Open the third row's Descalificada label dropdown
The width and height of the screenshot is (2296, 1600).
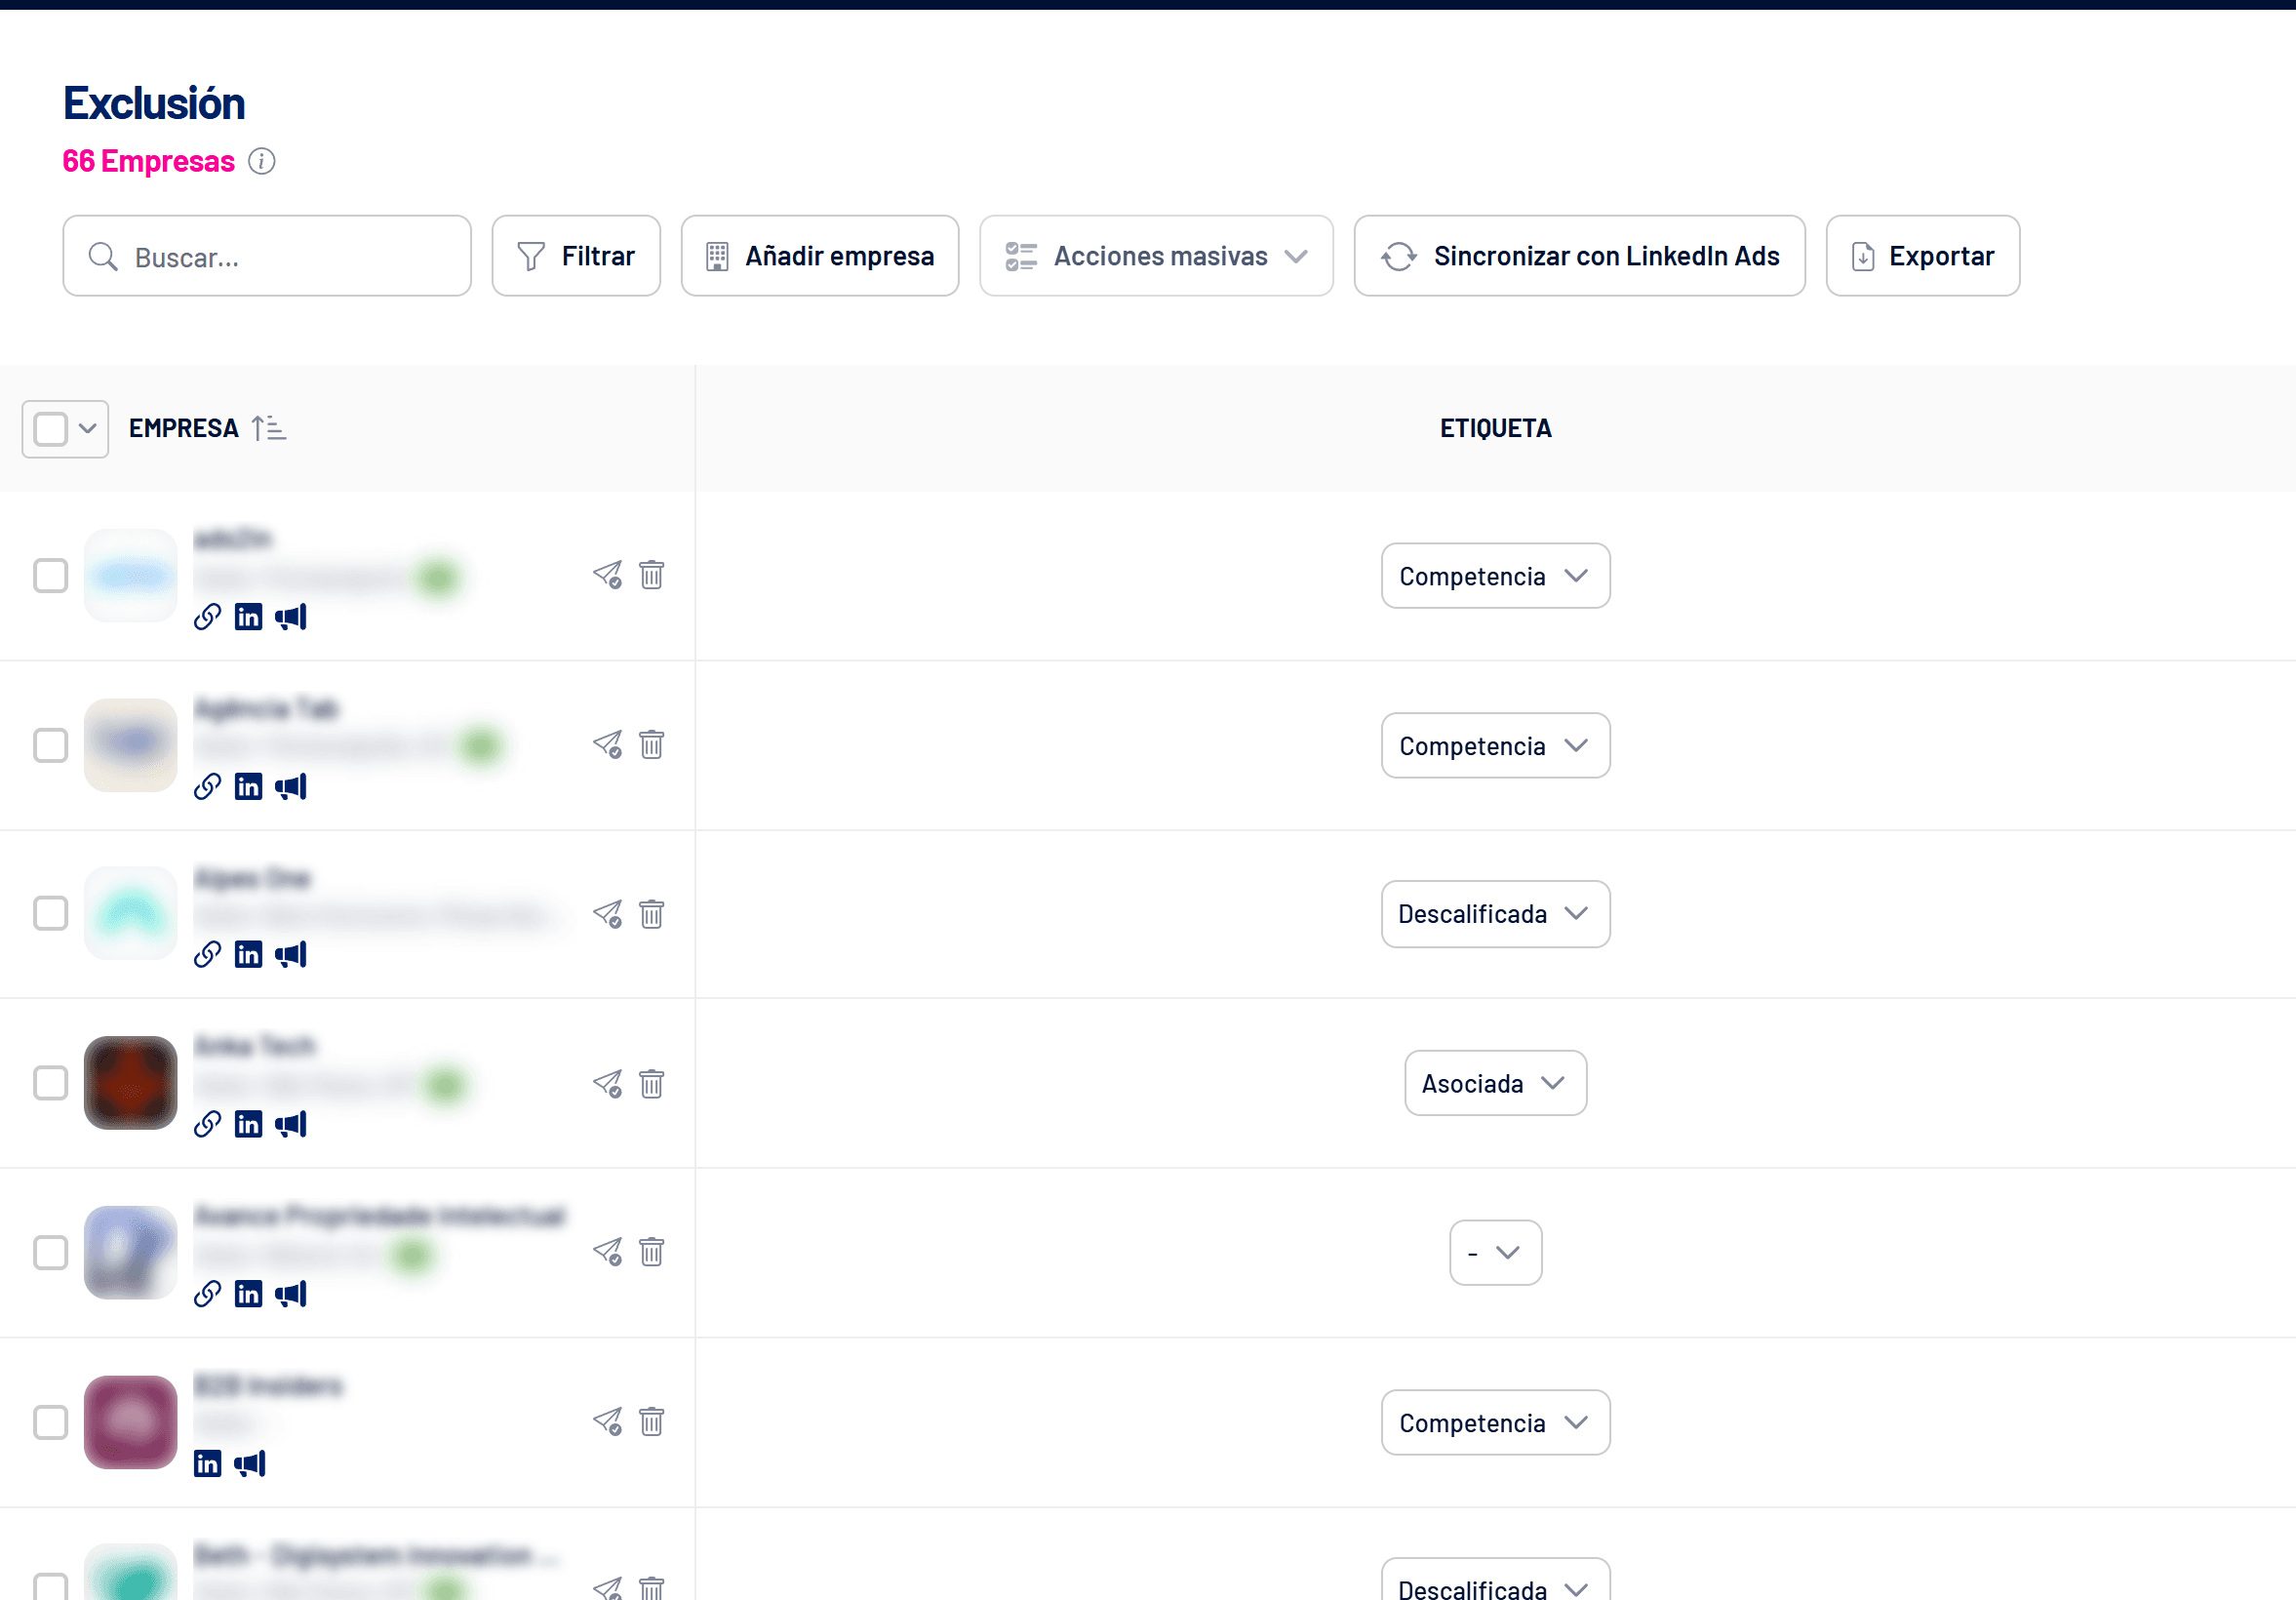coord(1495,914)
